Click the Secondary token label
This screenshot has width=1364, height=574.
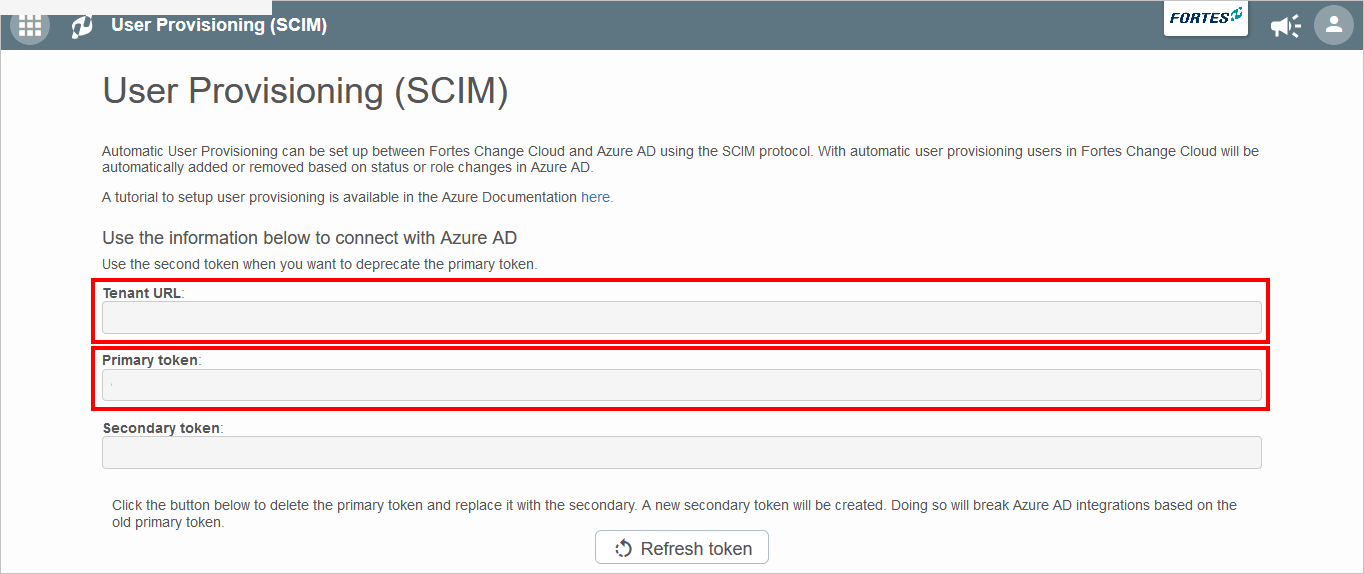tap(162, 428)
